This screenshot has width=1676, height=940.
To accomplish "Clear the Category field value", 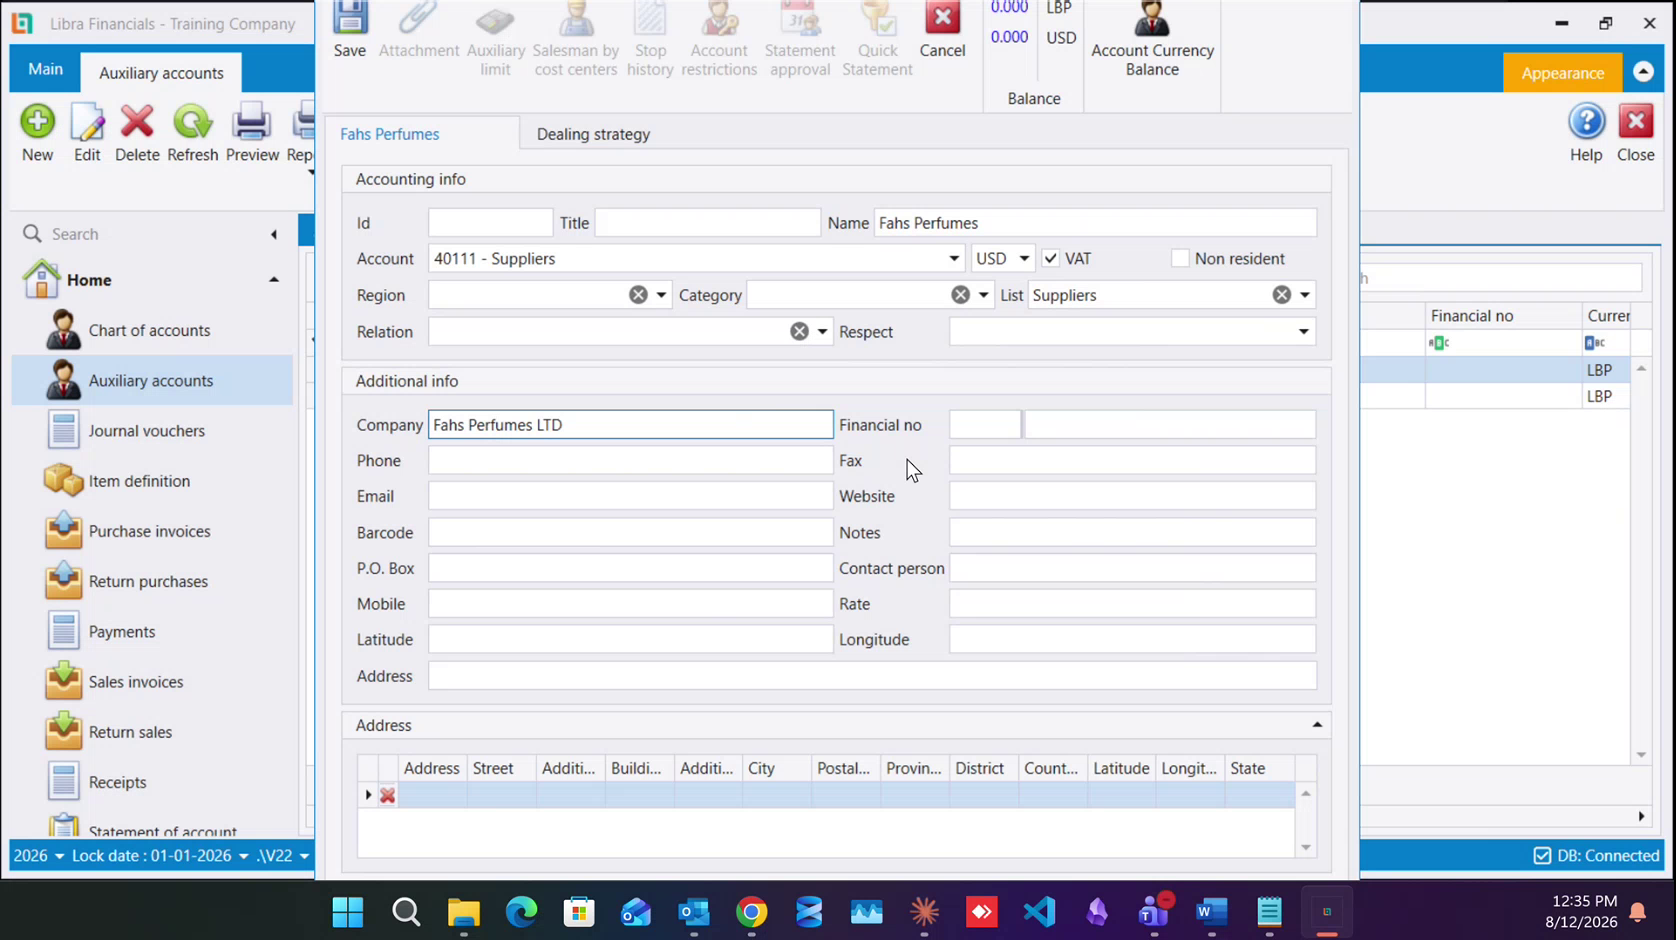I will tap(960, 295).
